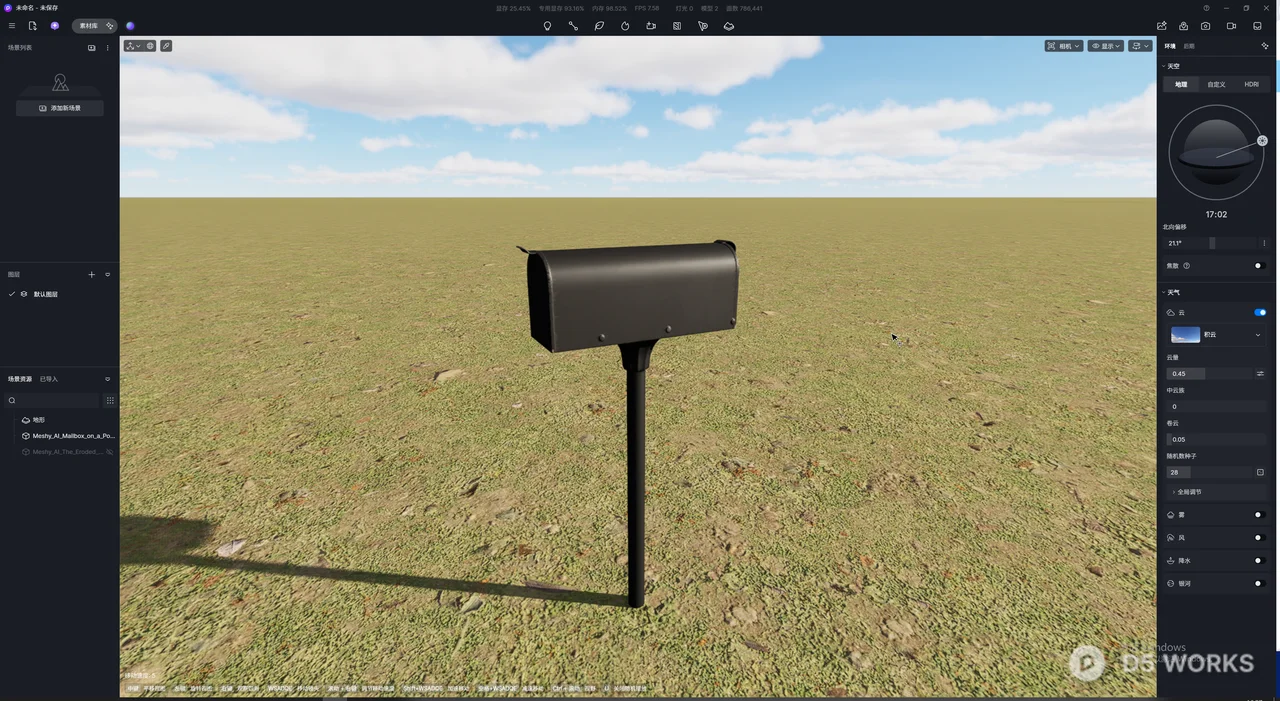Adjust the 北向偏移 slider at 21.1°
1280x701 pixels.
coord(1210,243)
